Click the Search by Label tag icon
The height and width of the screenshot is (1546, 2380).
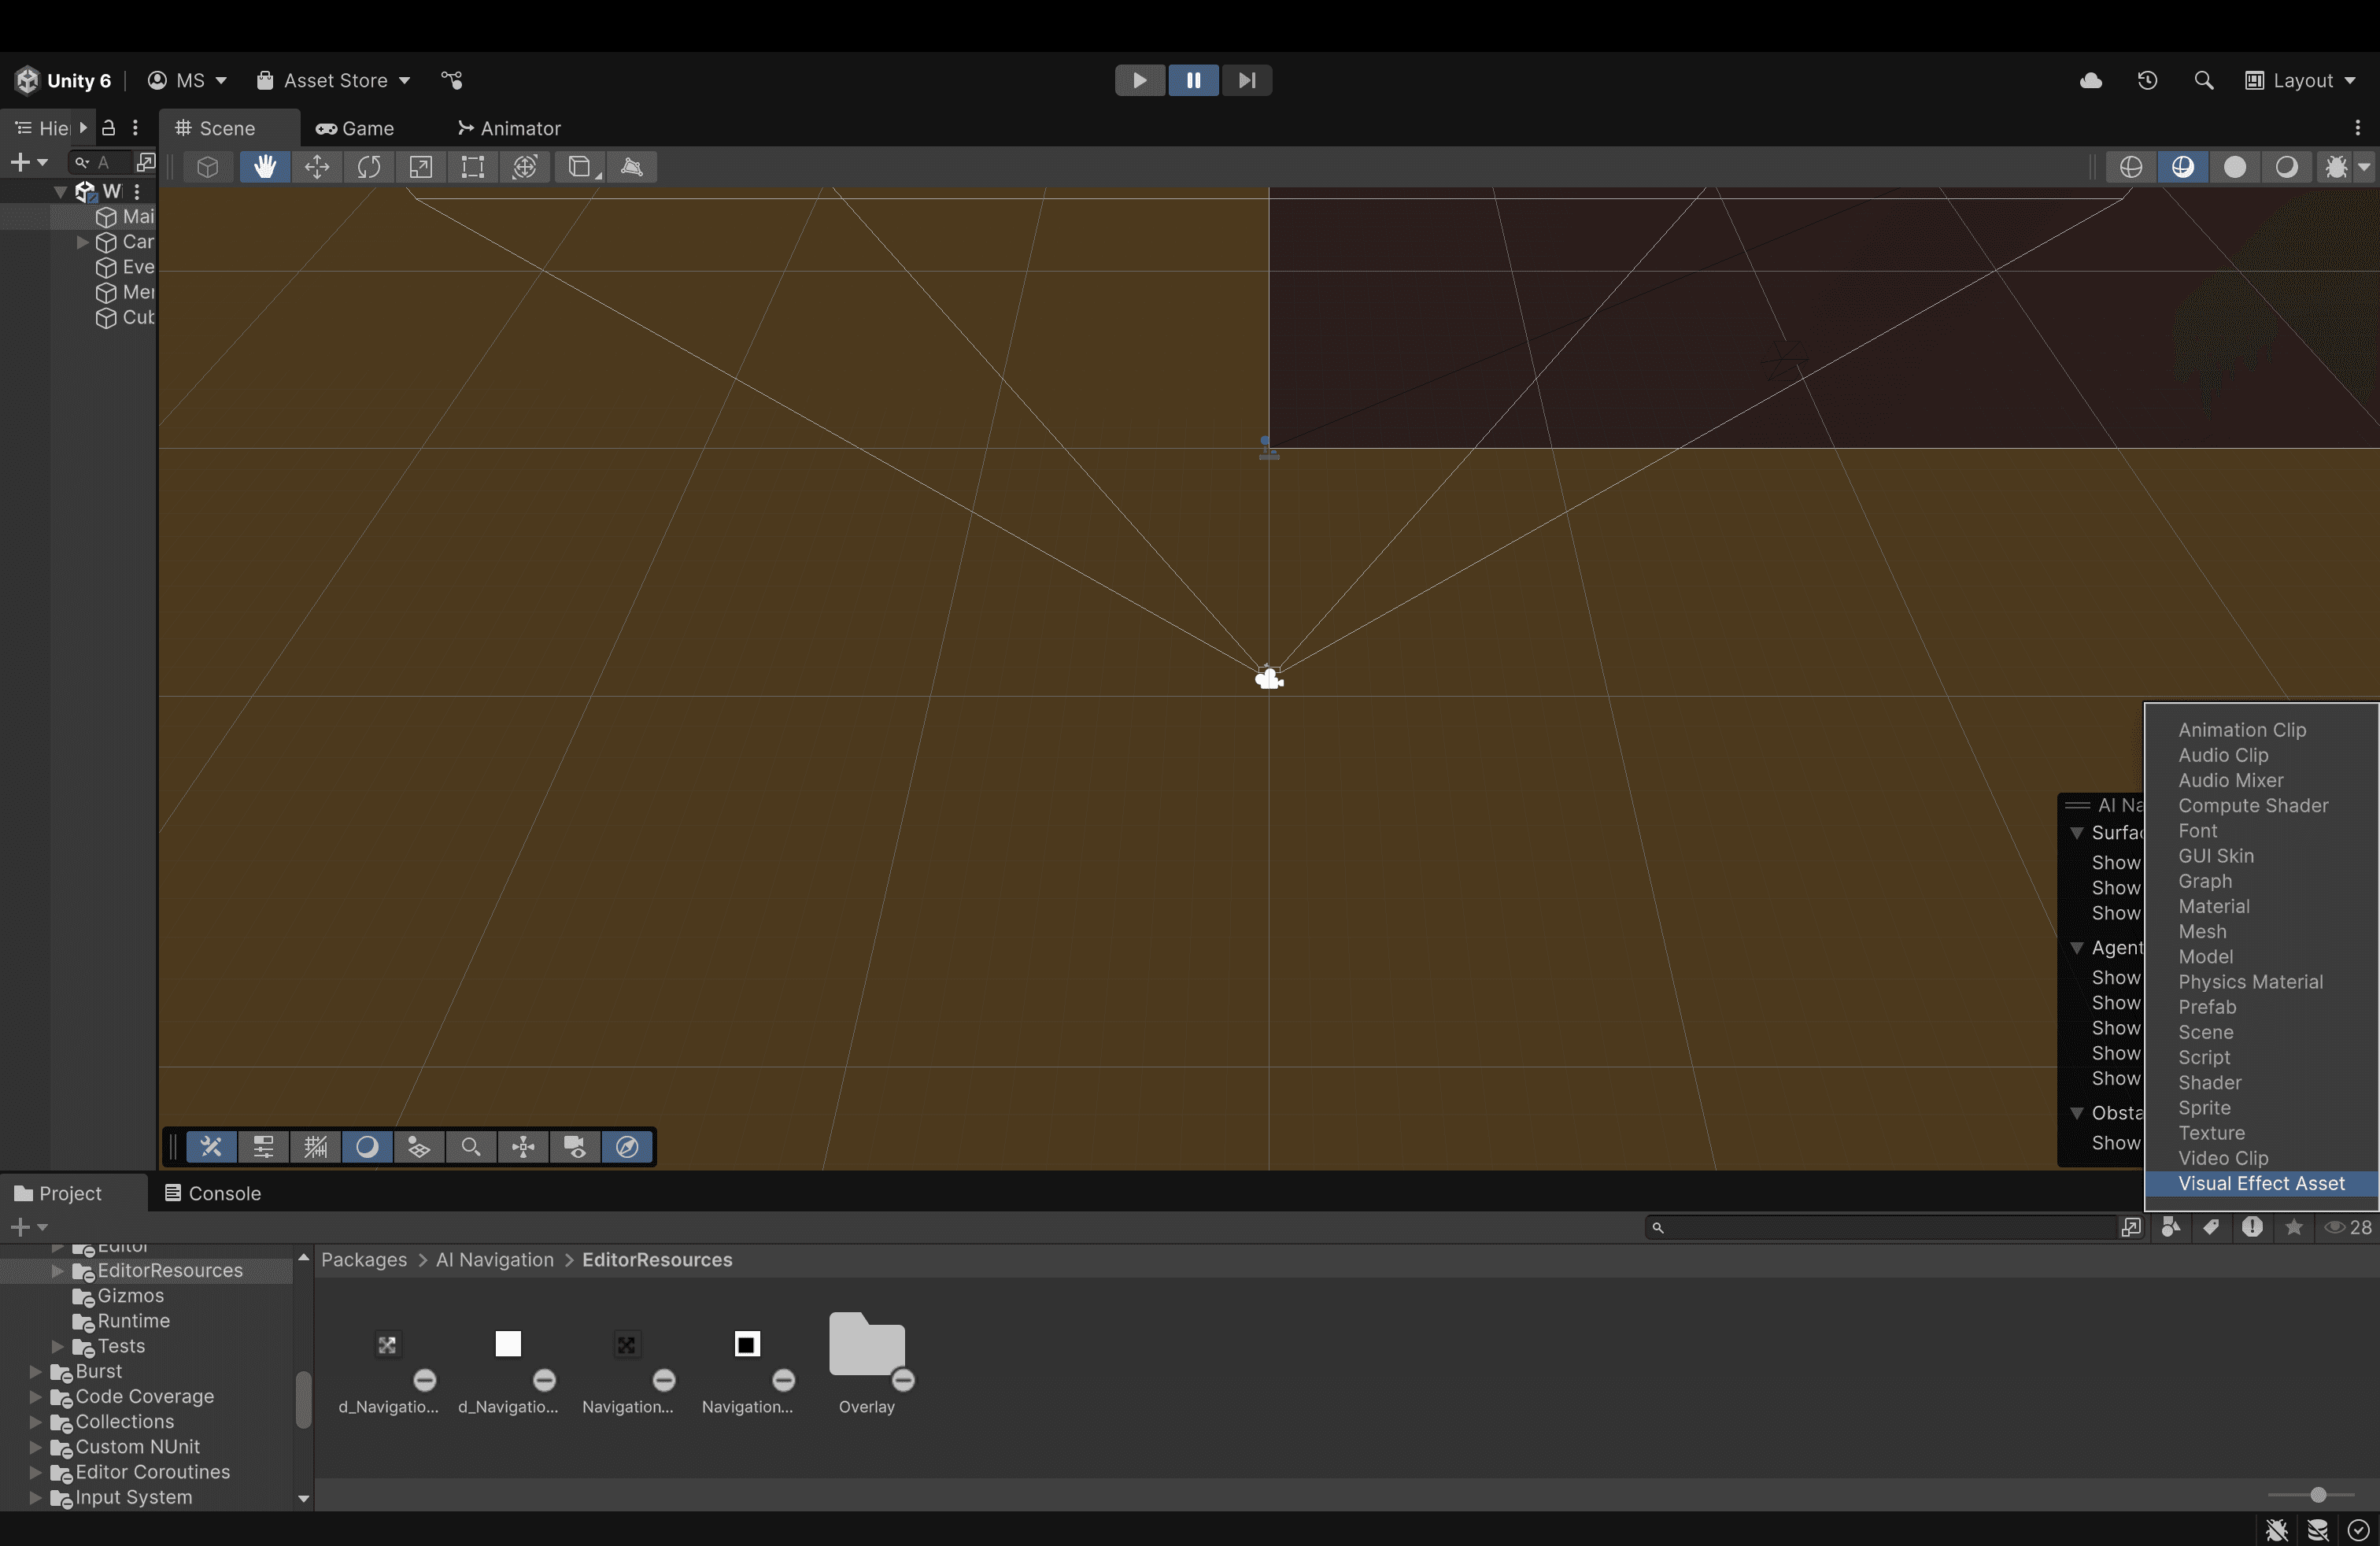tap(2212, 1227)
